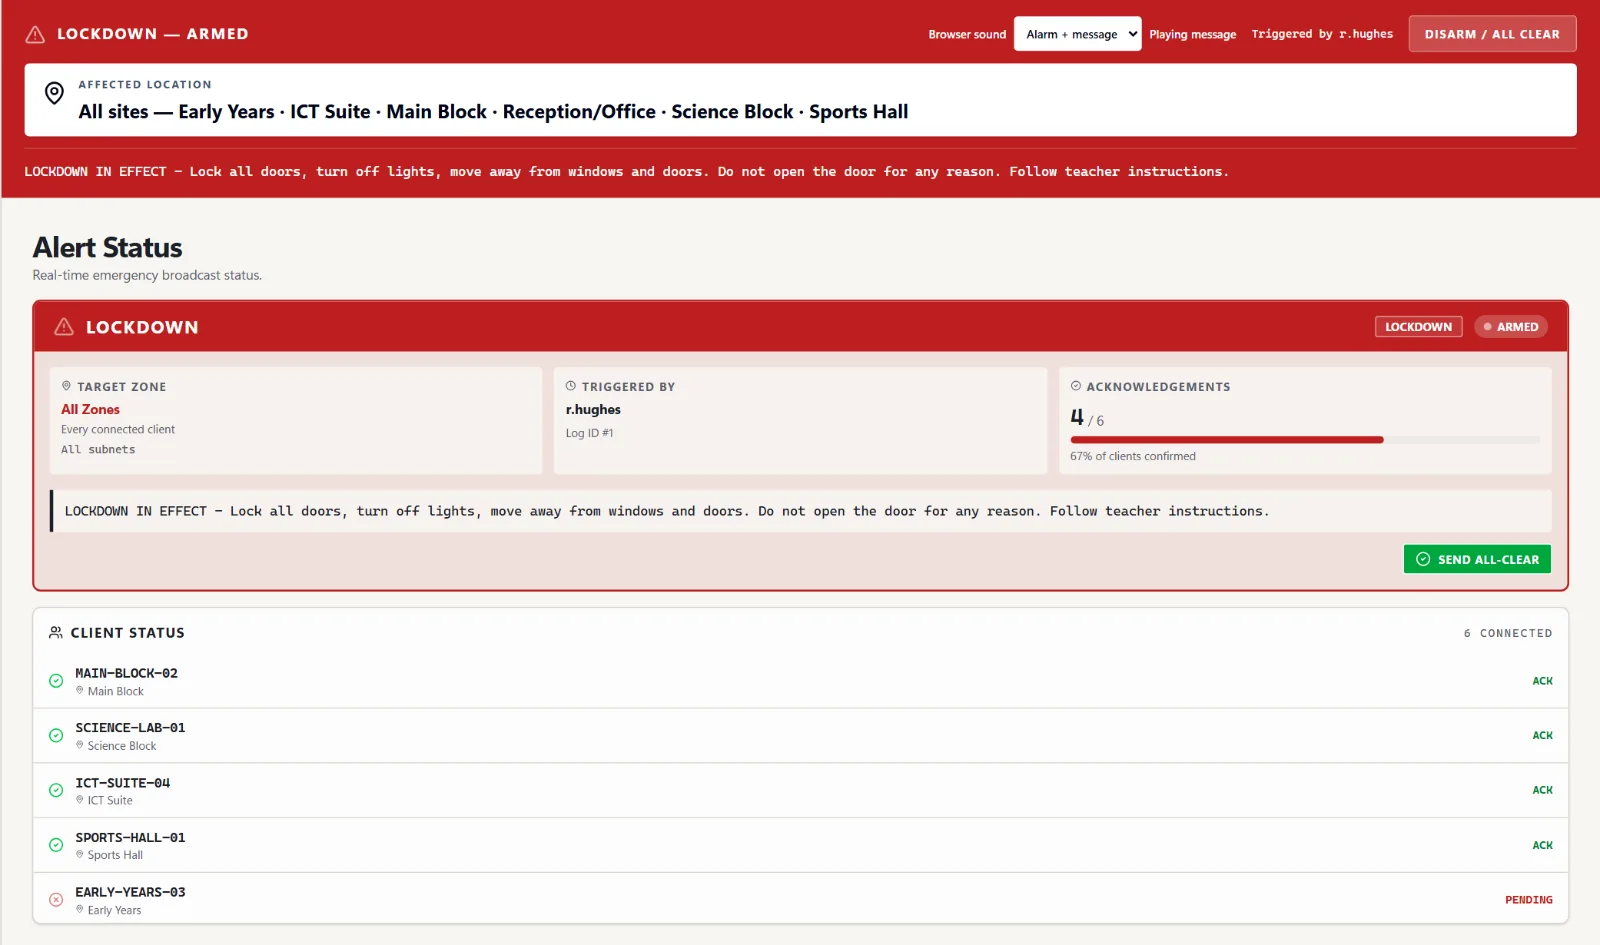The width and height of the screenshot is (1600, 945).
Task: Click the small pin icon beside Sports Hall
Action: point(80,854)
